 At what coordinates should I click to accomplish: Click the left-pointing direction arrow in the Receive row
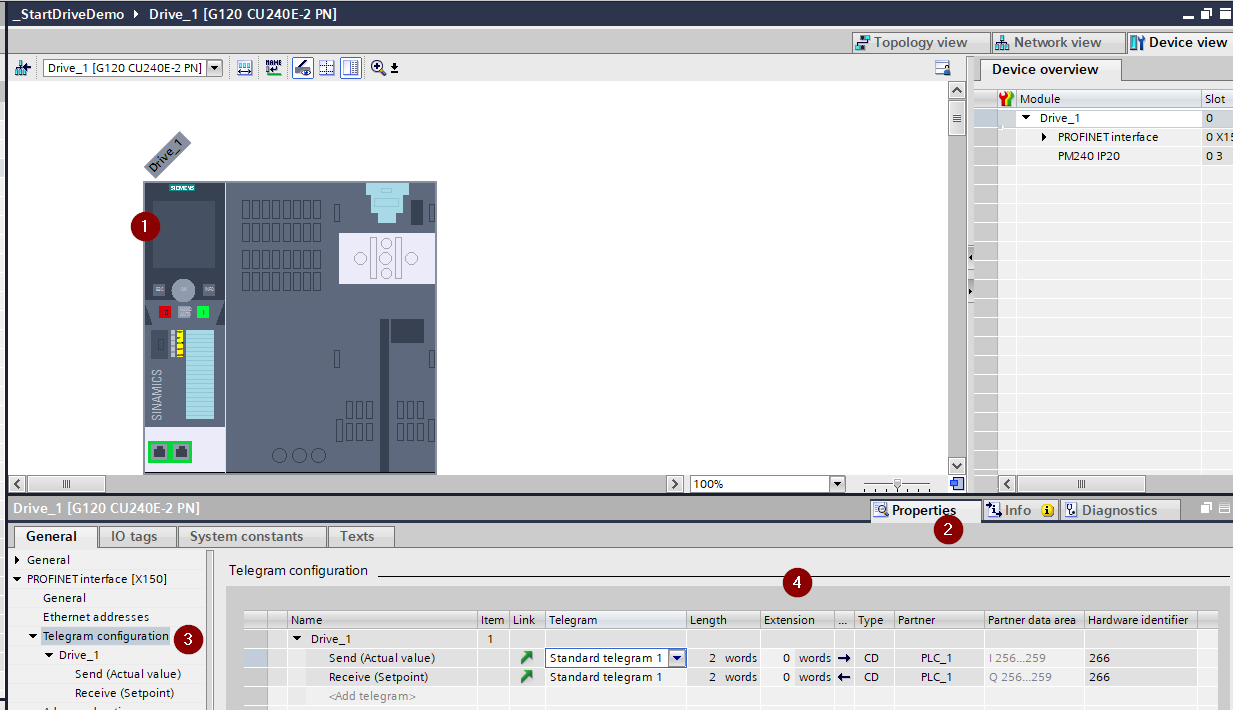(844, 677)
